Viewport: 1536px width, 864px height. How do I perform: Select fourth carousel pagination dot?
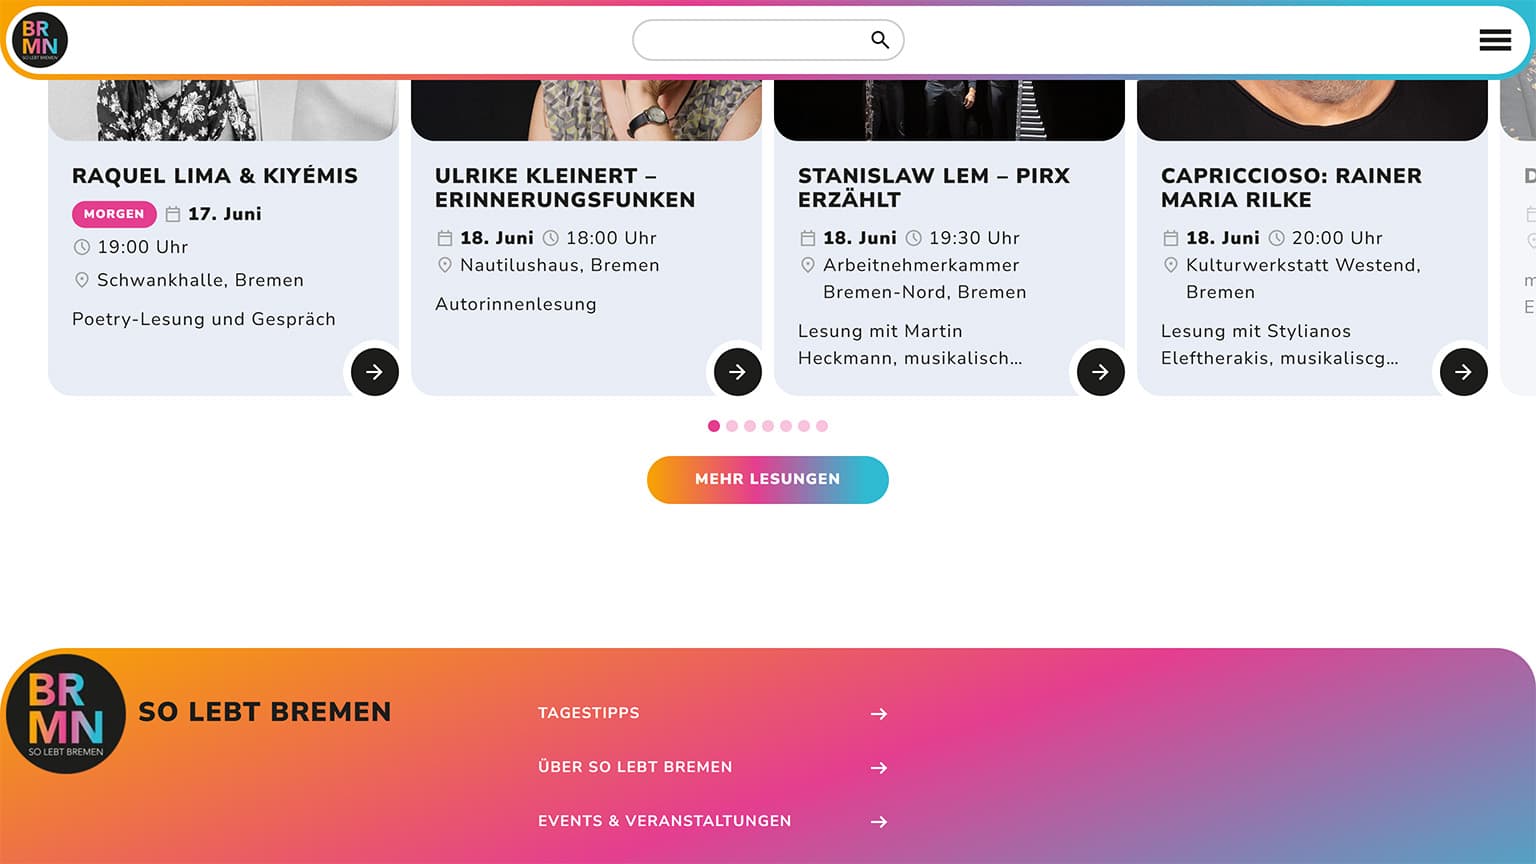coord(768,426)
